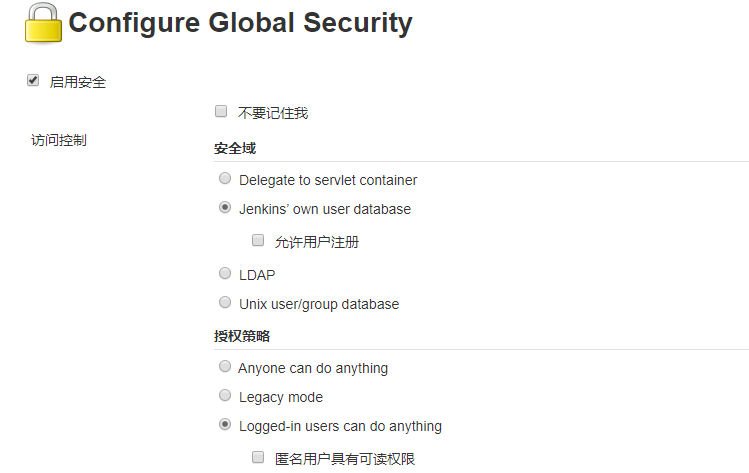
Task: Choose Anyone can do anything radio
Action: coord(225,367)
